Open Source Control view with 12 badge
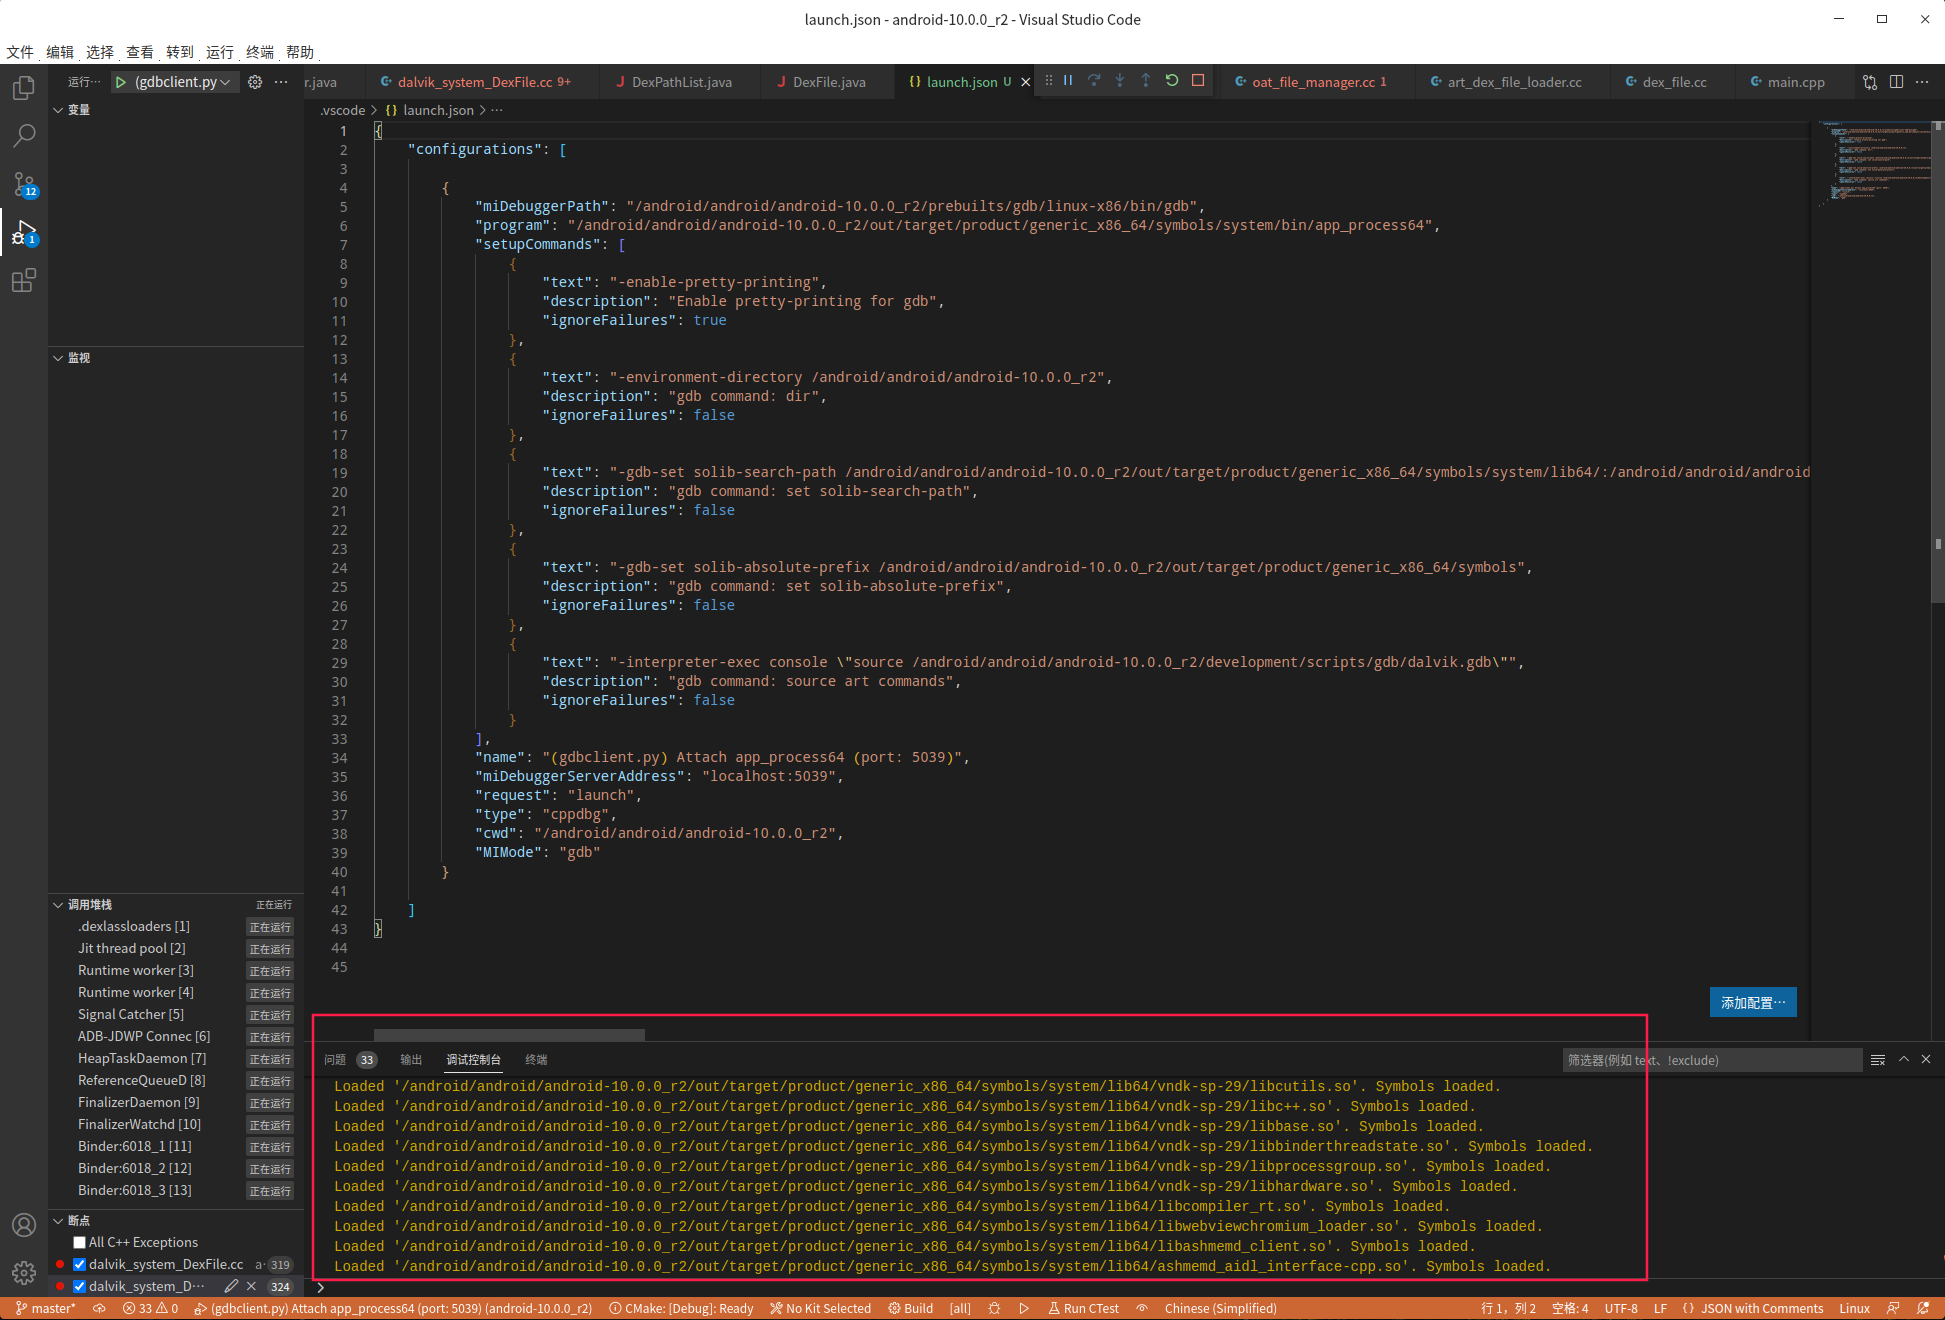Viewport: 1945px width, 1320px height. [x=24, y=184]
